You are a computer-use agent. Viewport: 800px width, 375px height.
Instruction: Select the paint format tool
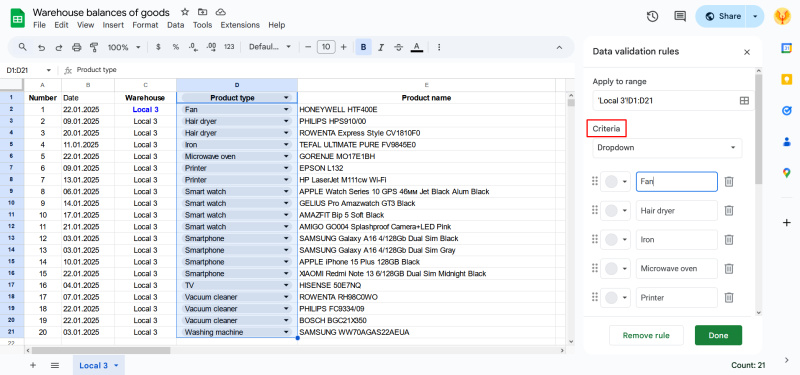click(x=94, y=47)
